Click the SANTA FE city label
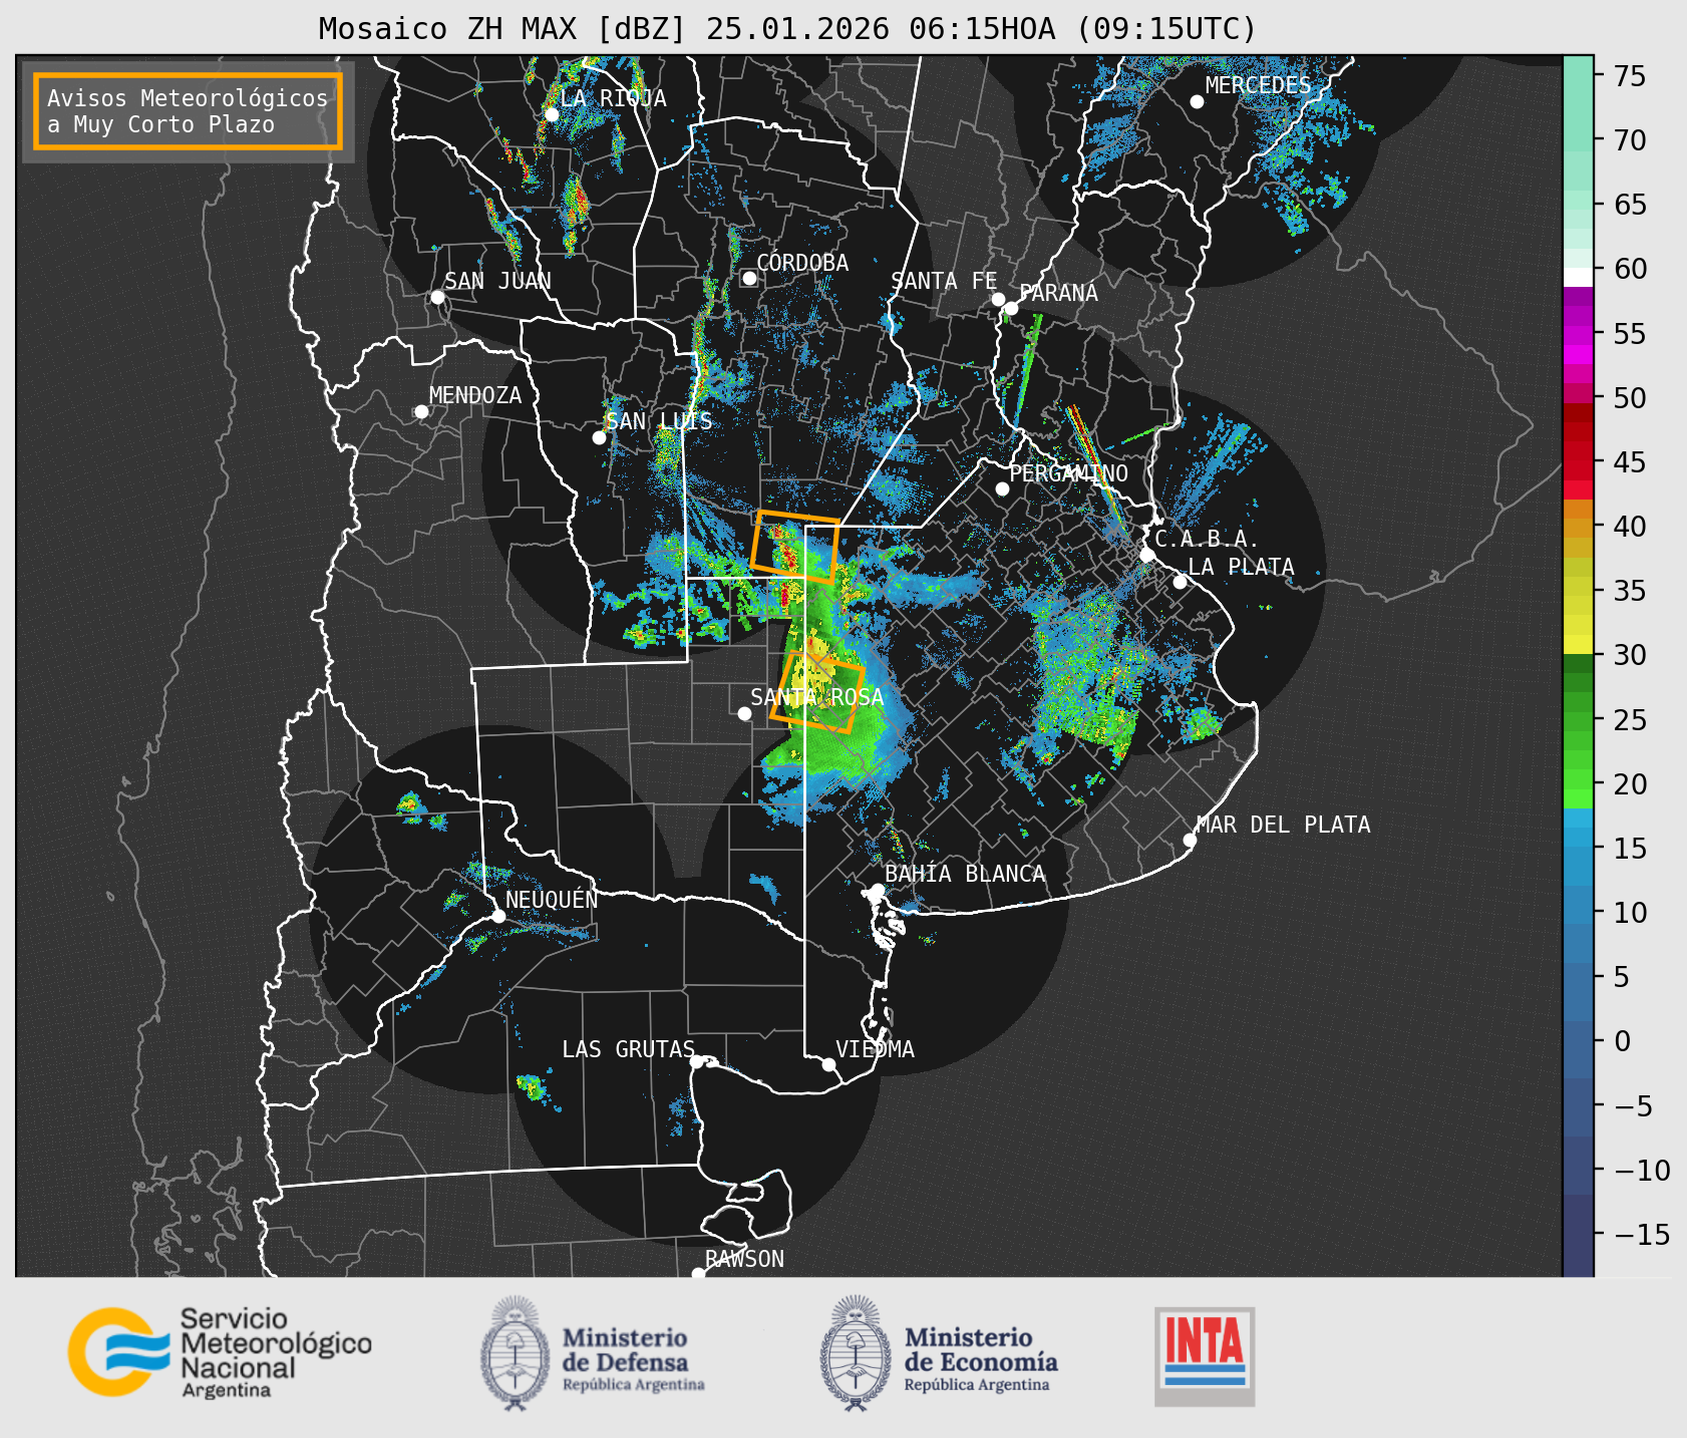The height and width of the screenshot is (1438, 1687). [x=944, y=281]
